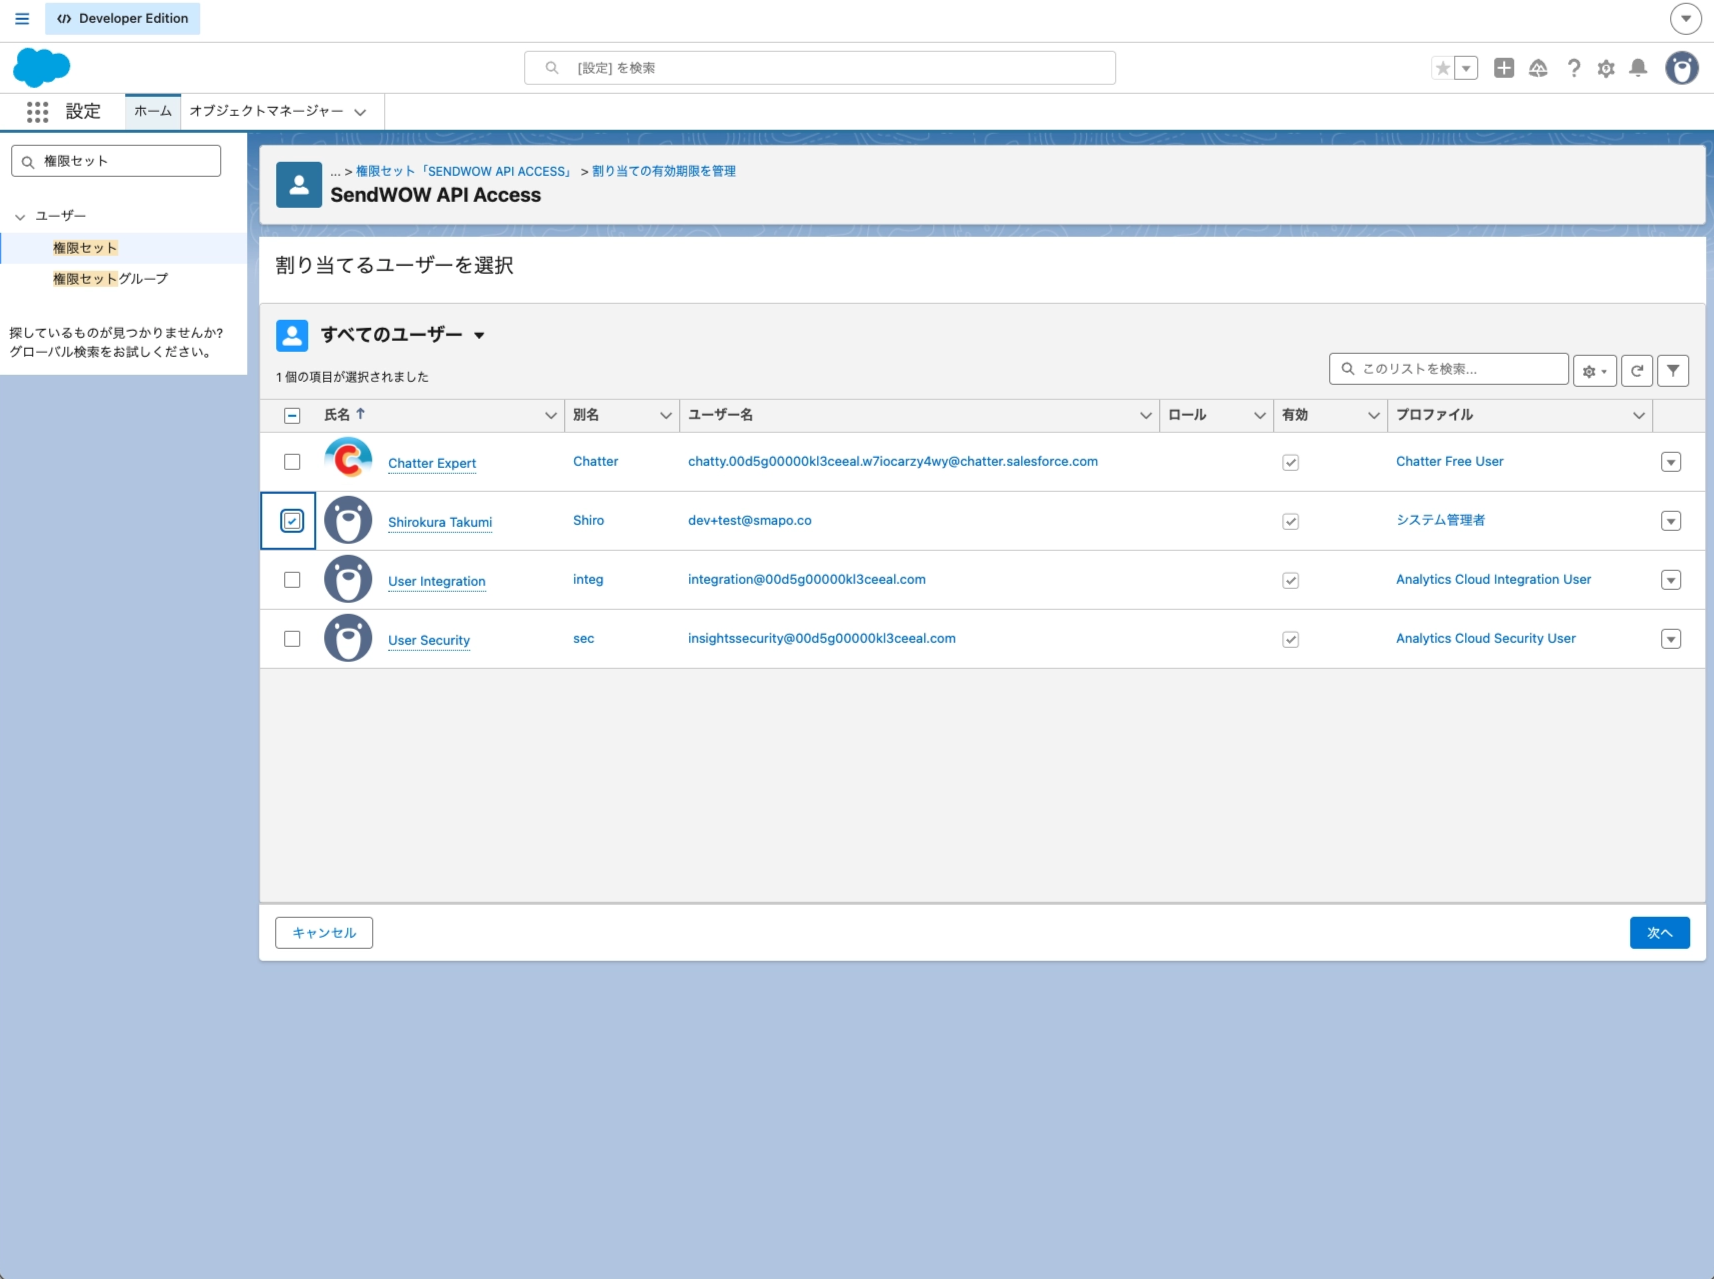Click the 有効 checkbox for Chatter Expert
Screen dimensions: 1714x1279
(x=1291, y=462)
